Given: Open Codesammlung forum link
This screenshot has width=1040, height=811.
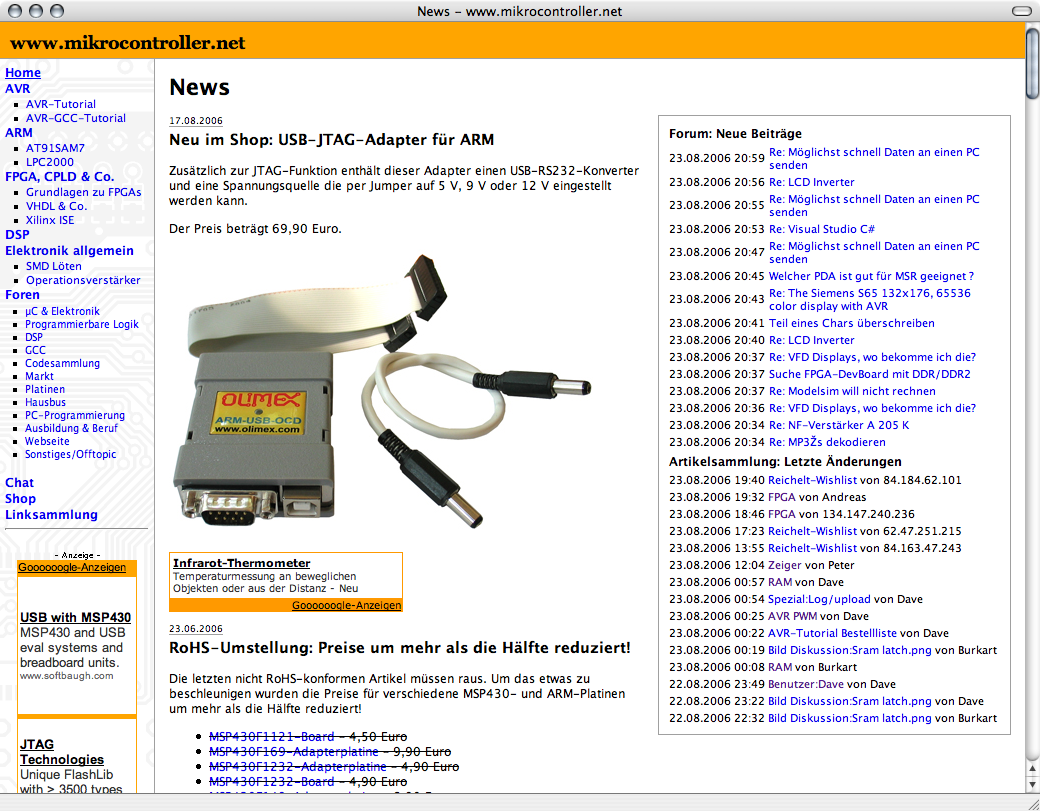Looking at the screenshot, I should tap(62, 363).
